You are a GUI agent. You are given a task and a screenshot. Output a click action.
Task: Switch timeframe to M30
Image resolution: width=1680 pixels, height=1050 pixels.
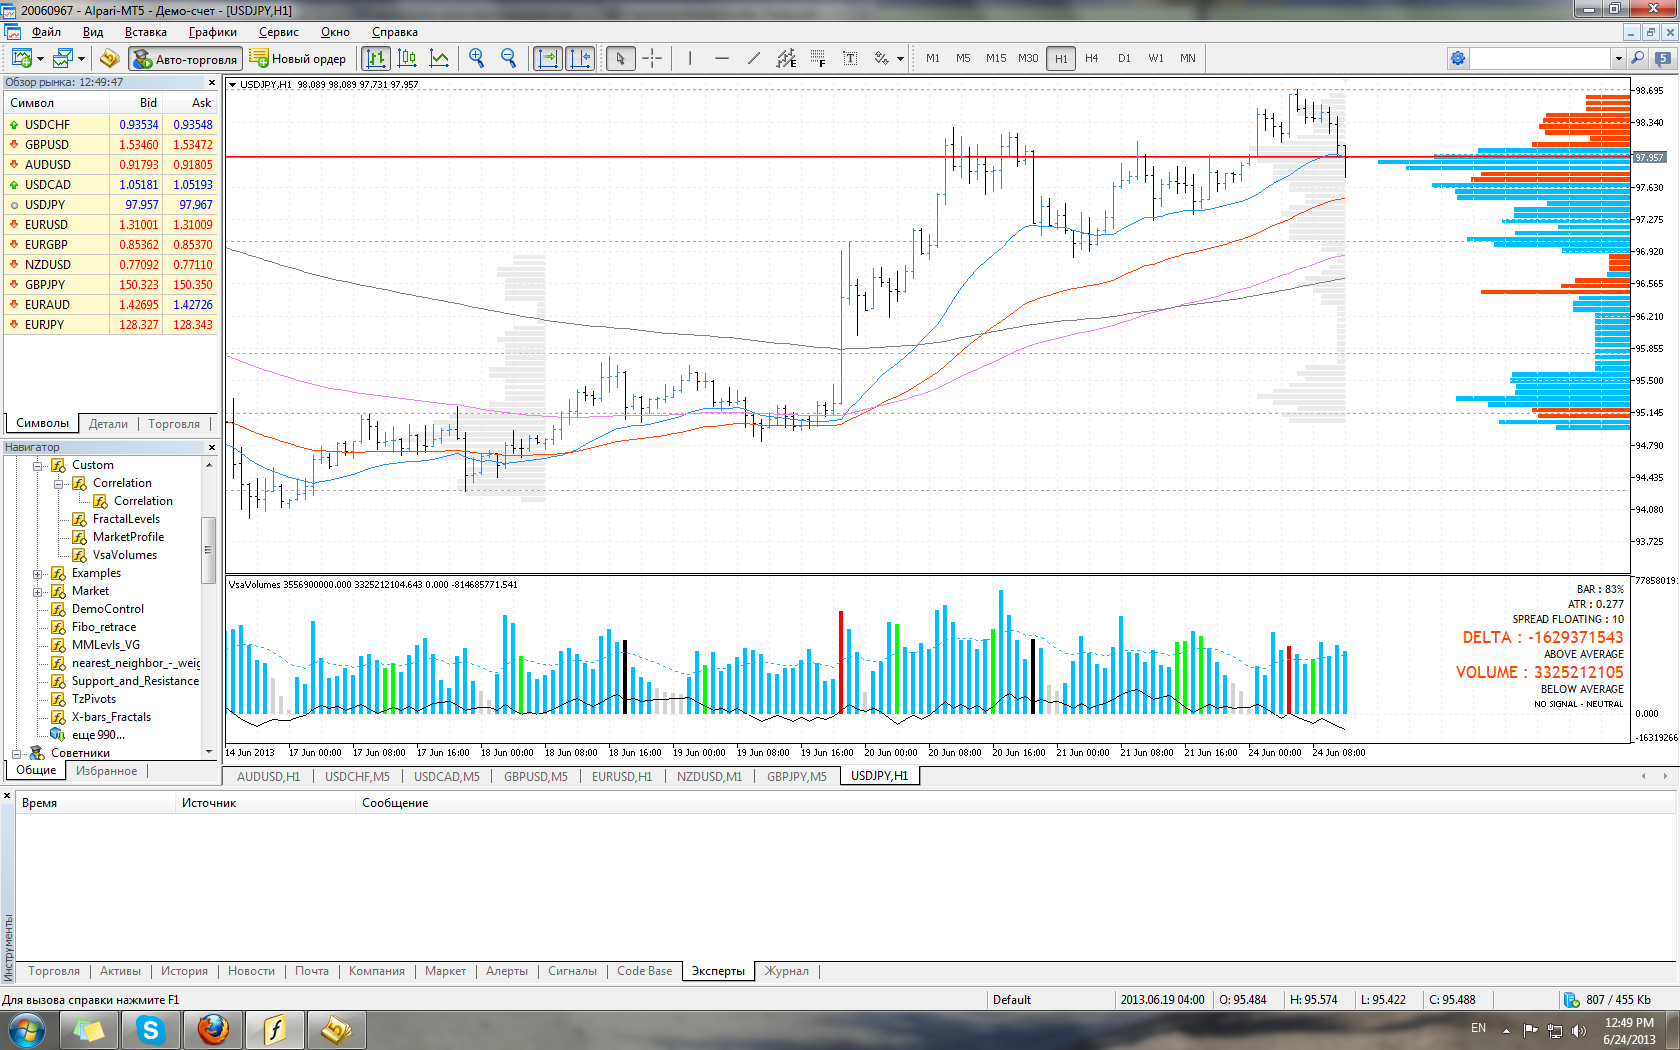coord(1028,58)
